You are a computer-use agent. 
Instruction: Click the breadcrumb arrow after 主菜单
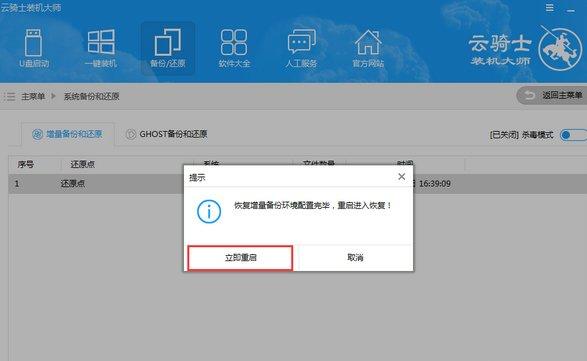click(x=54, y=96)
